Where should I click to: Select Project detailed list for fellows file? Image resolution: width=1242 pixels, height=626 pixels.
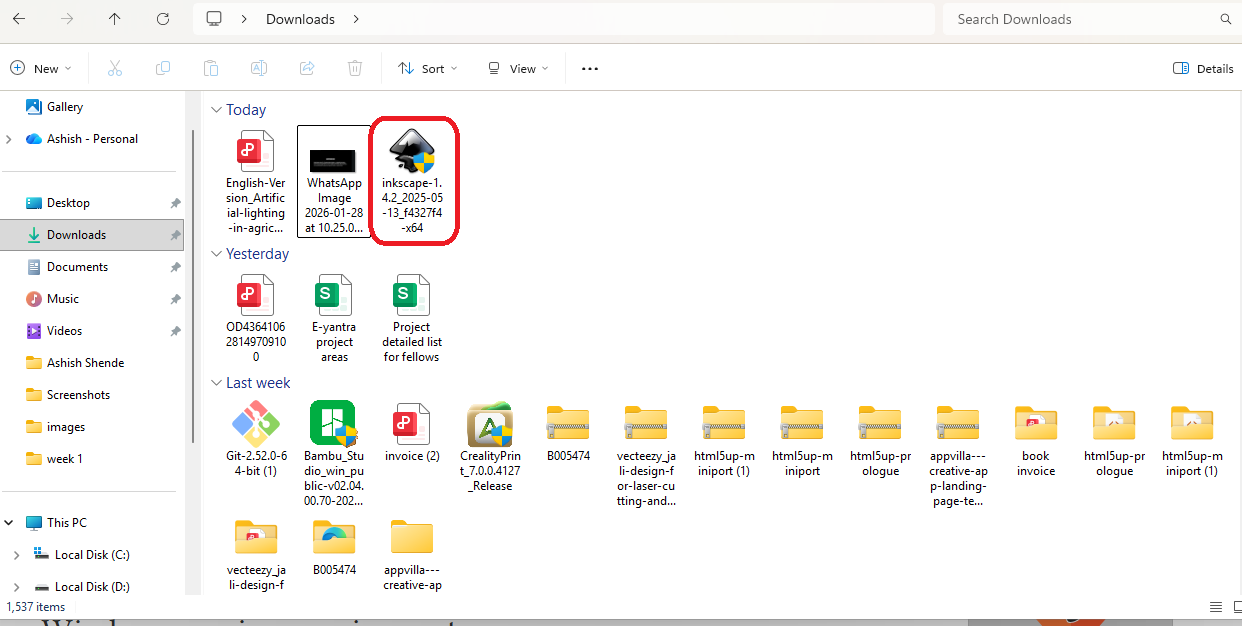pyautogui.click(x=412, y=318)
